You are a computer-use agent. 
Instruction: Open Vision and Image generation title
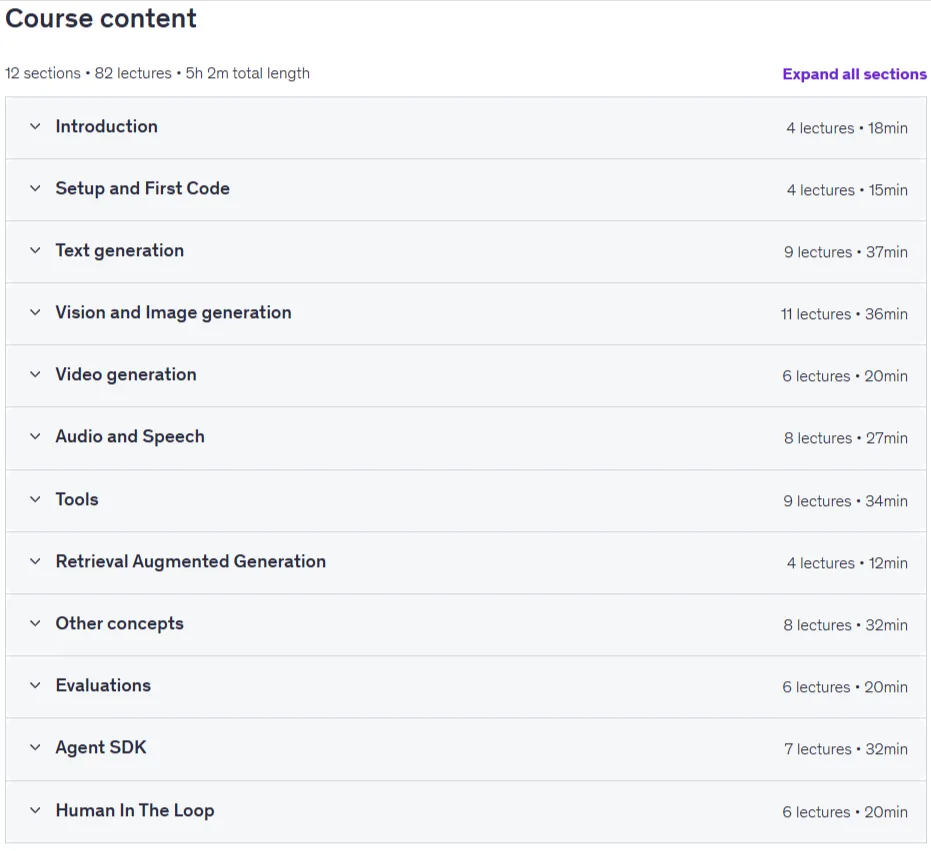click(173, 312)
